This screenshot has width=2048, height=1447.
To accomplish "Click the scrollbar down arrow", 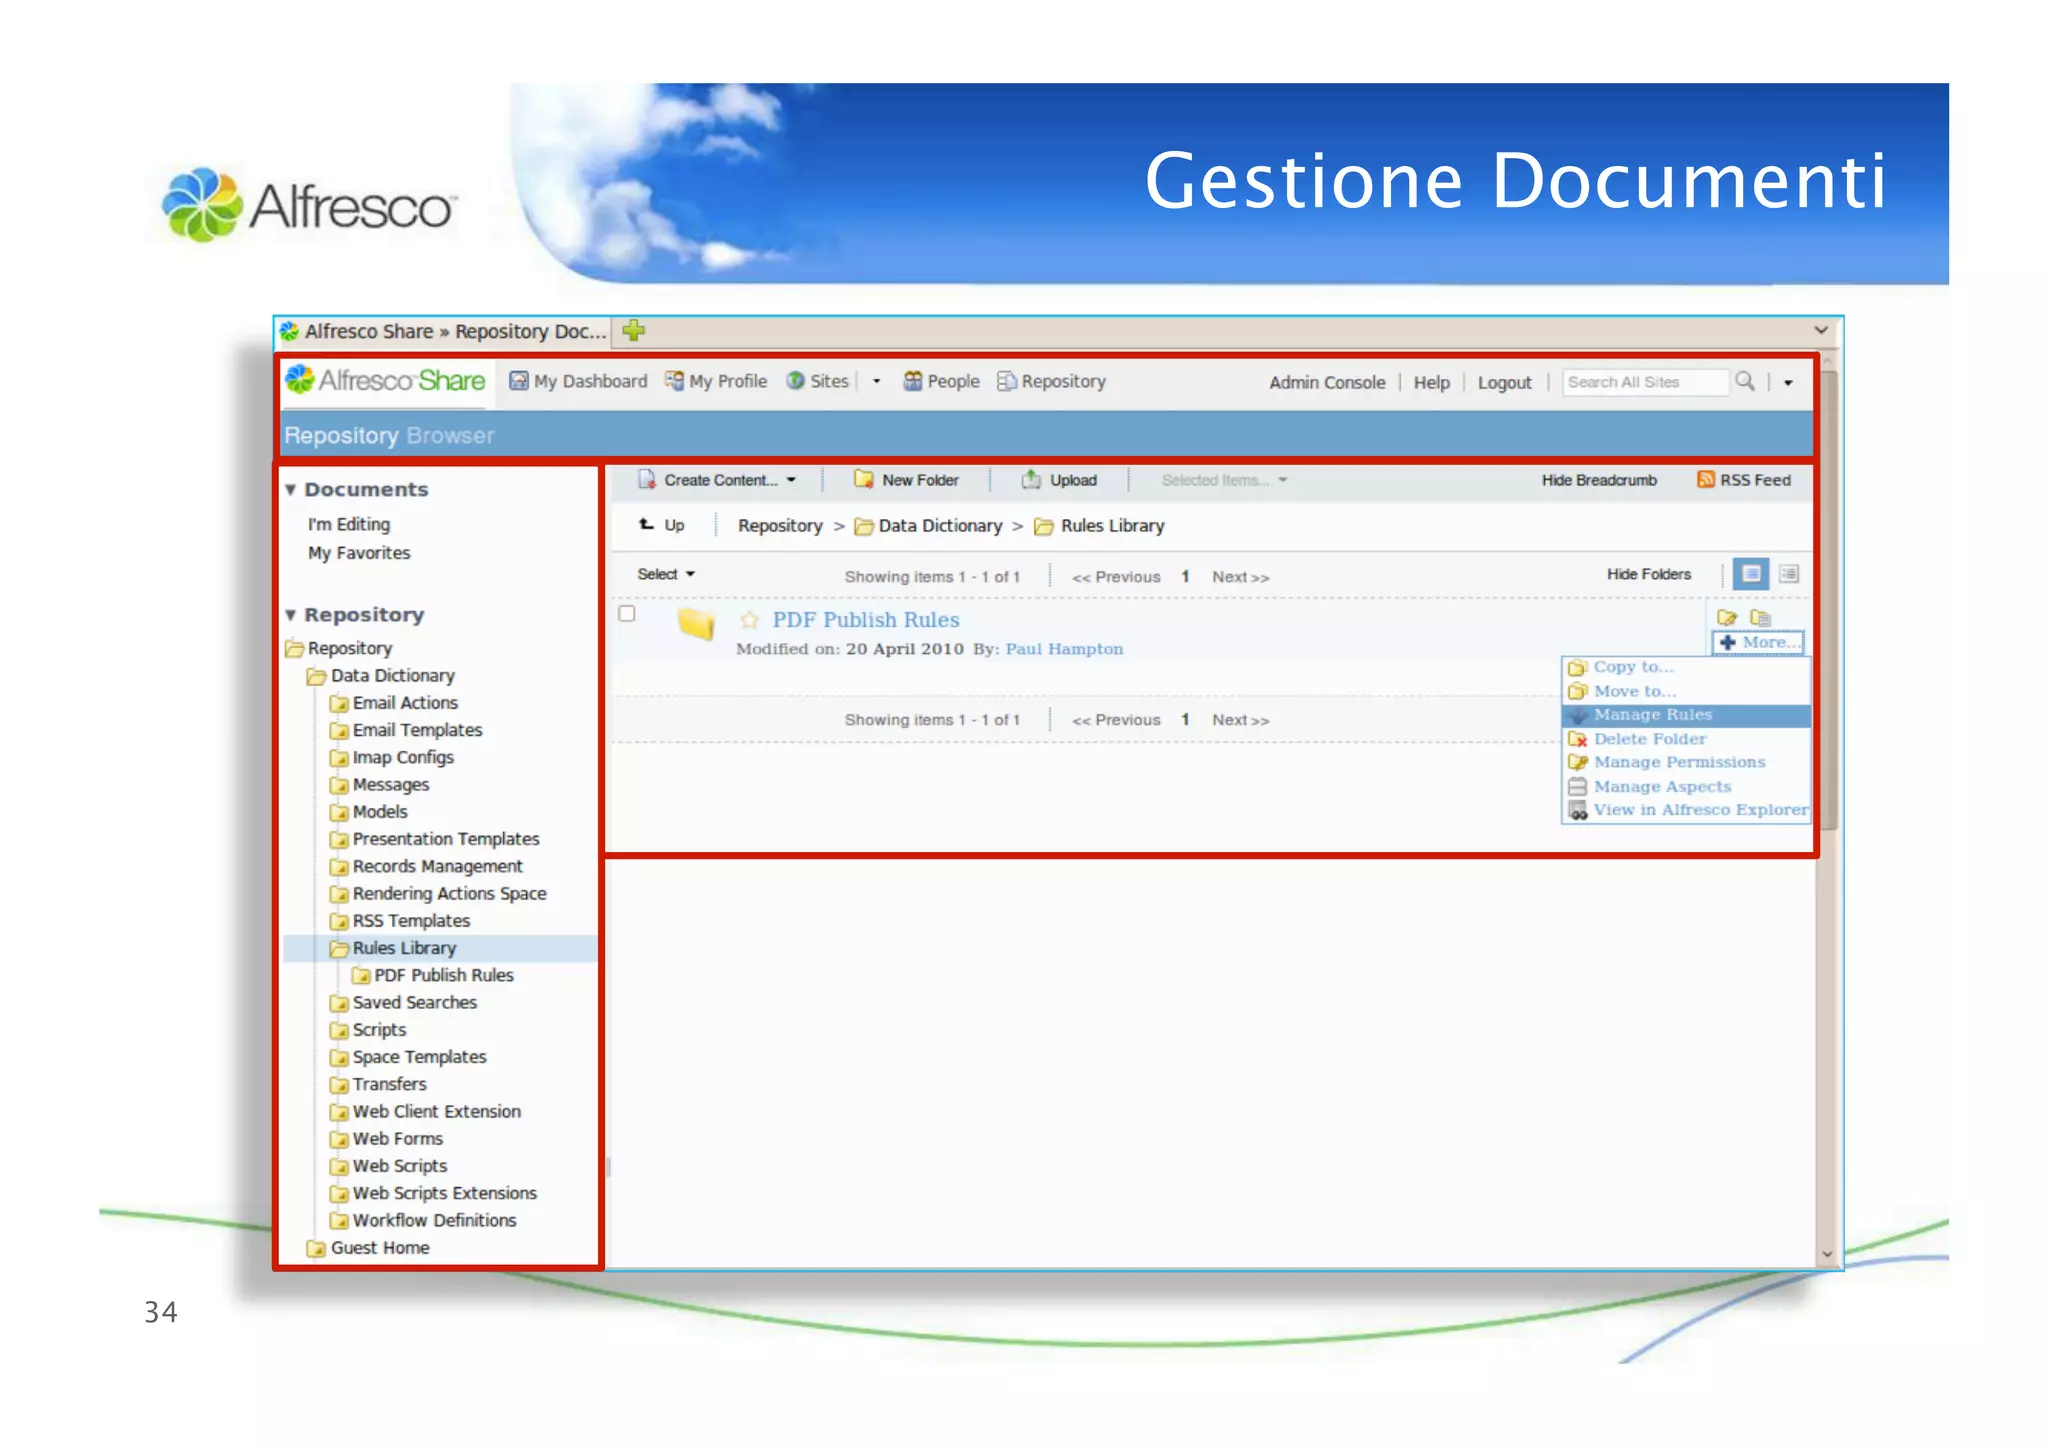I will tap(1828, 1254).
